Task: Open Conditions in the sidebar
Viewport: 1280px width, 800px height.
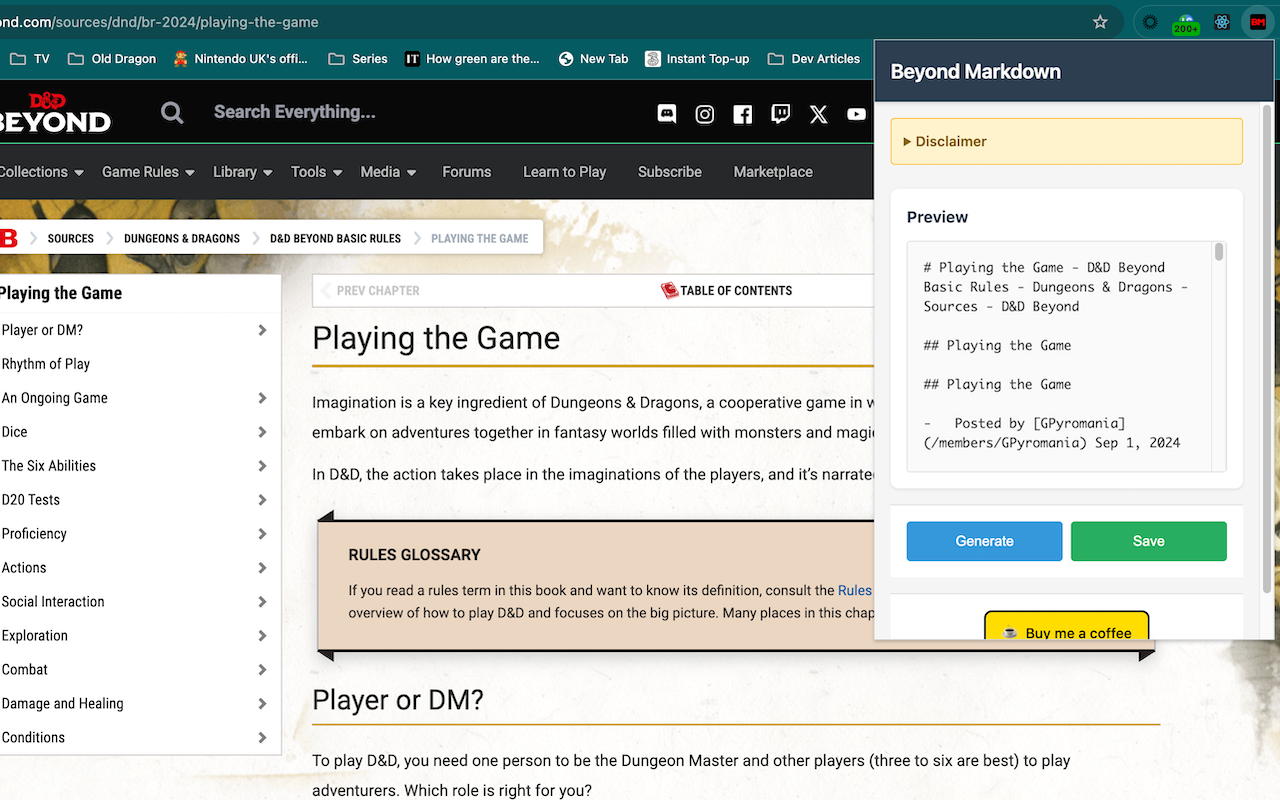Action: [x=33, y=738]
